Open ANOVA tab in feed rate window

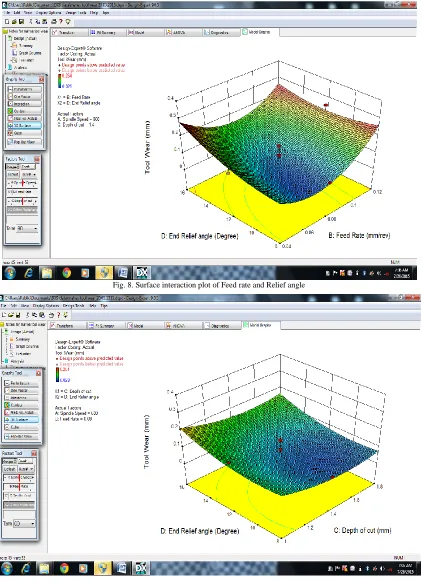click(x=183, y=33)
